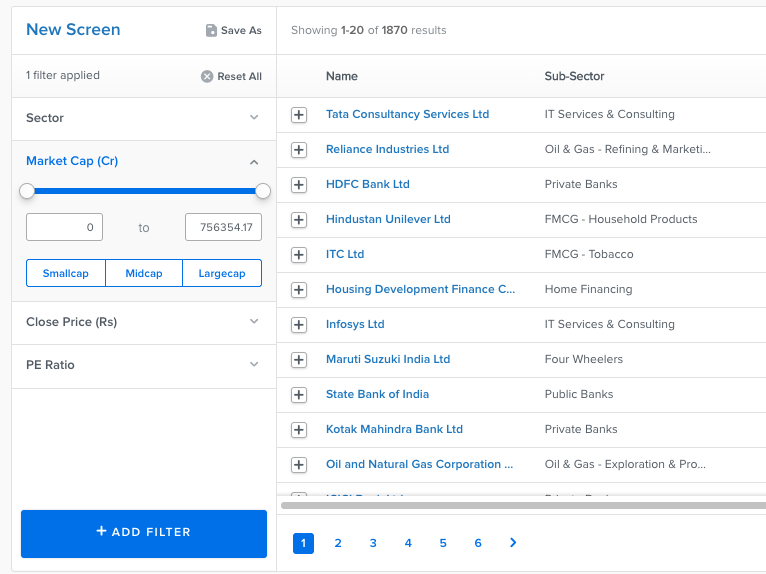Open results page 5

[x=443, y=543]
